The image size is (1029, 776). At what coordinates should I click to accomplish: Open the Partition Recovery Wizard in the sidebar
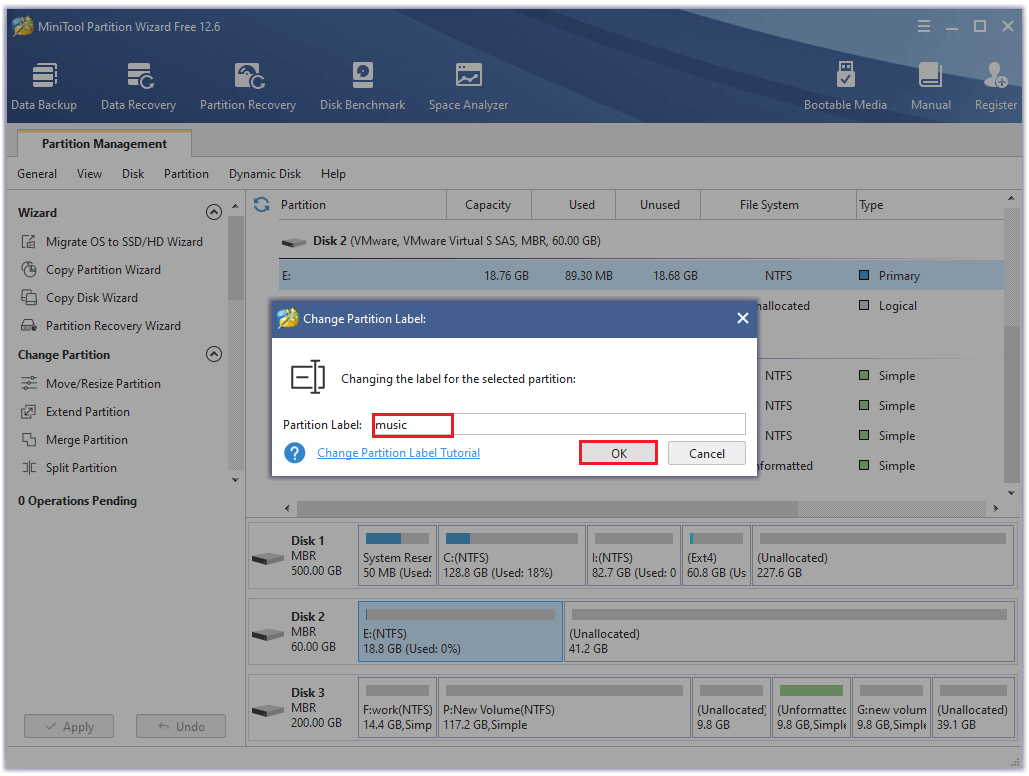(100, 326)
